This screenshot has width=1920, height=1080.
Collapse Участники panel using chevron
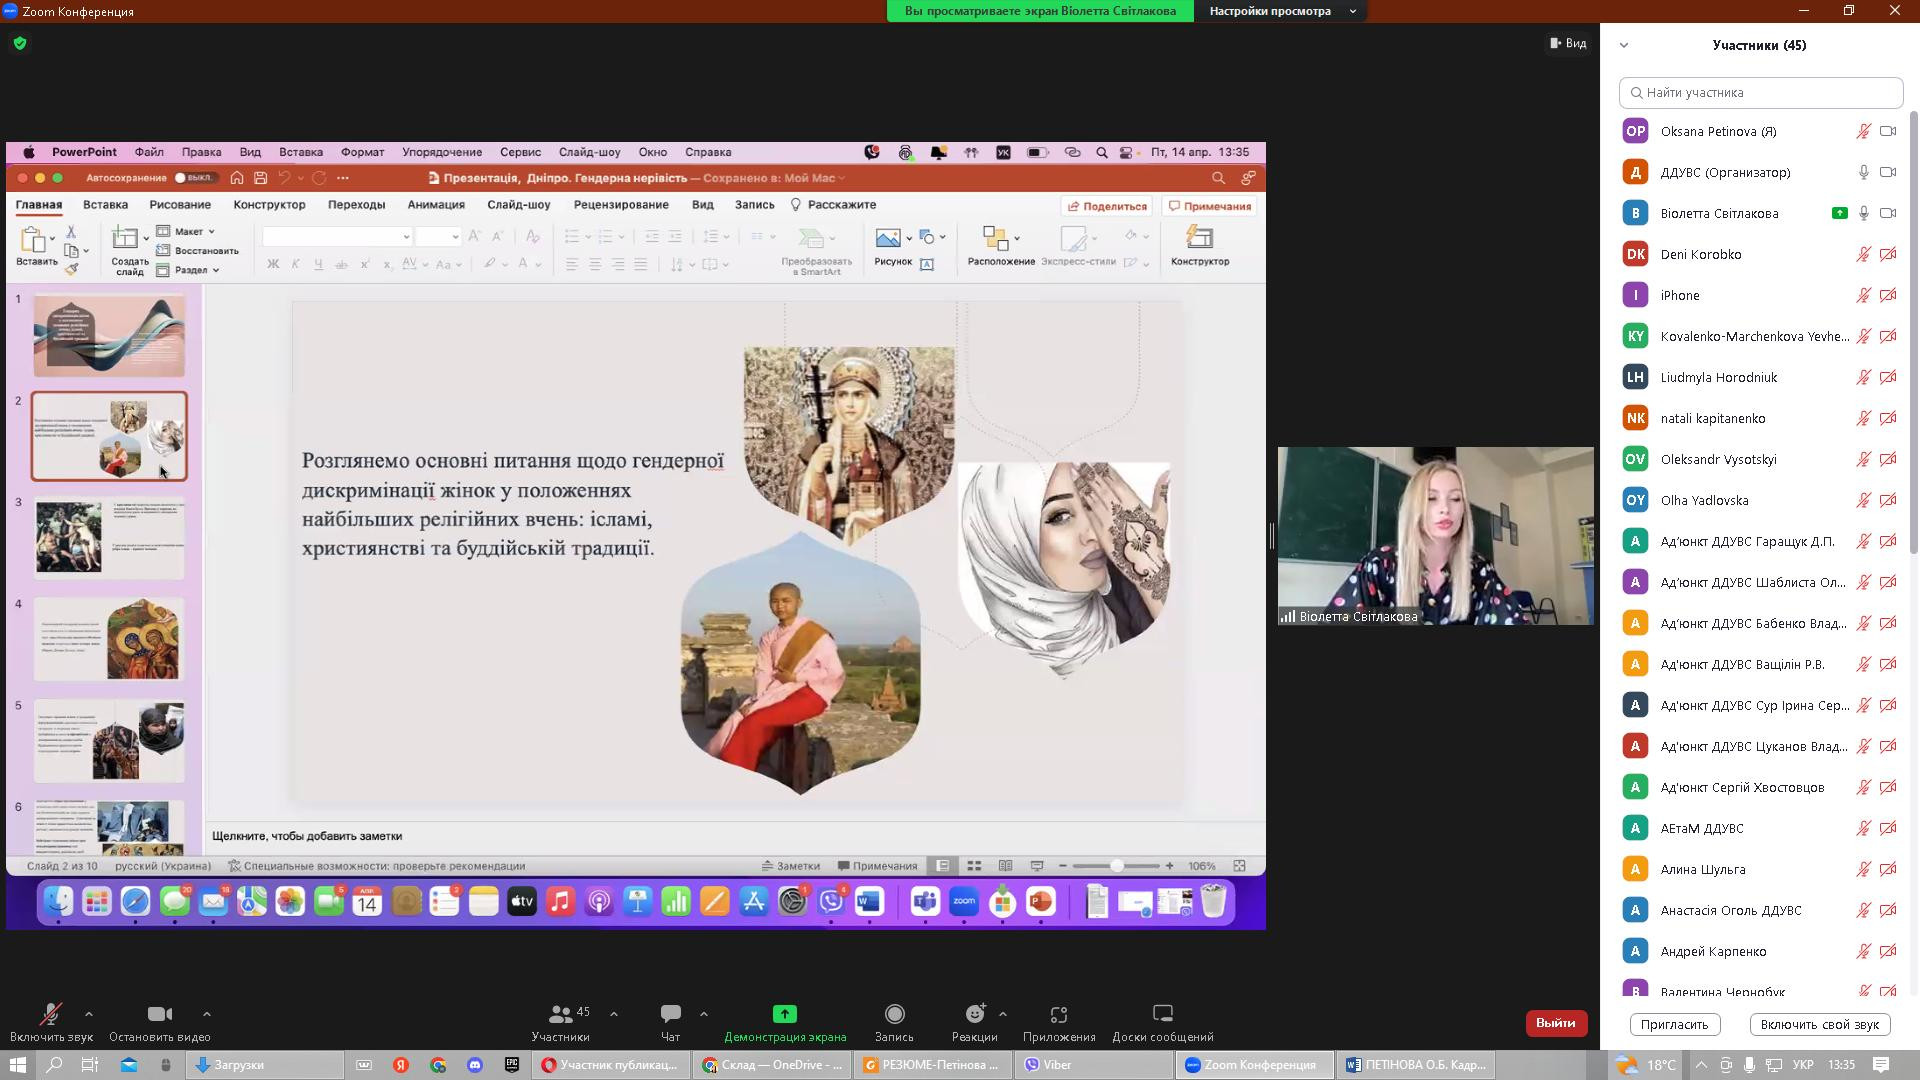(1624, 45)
